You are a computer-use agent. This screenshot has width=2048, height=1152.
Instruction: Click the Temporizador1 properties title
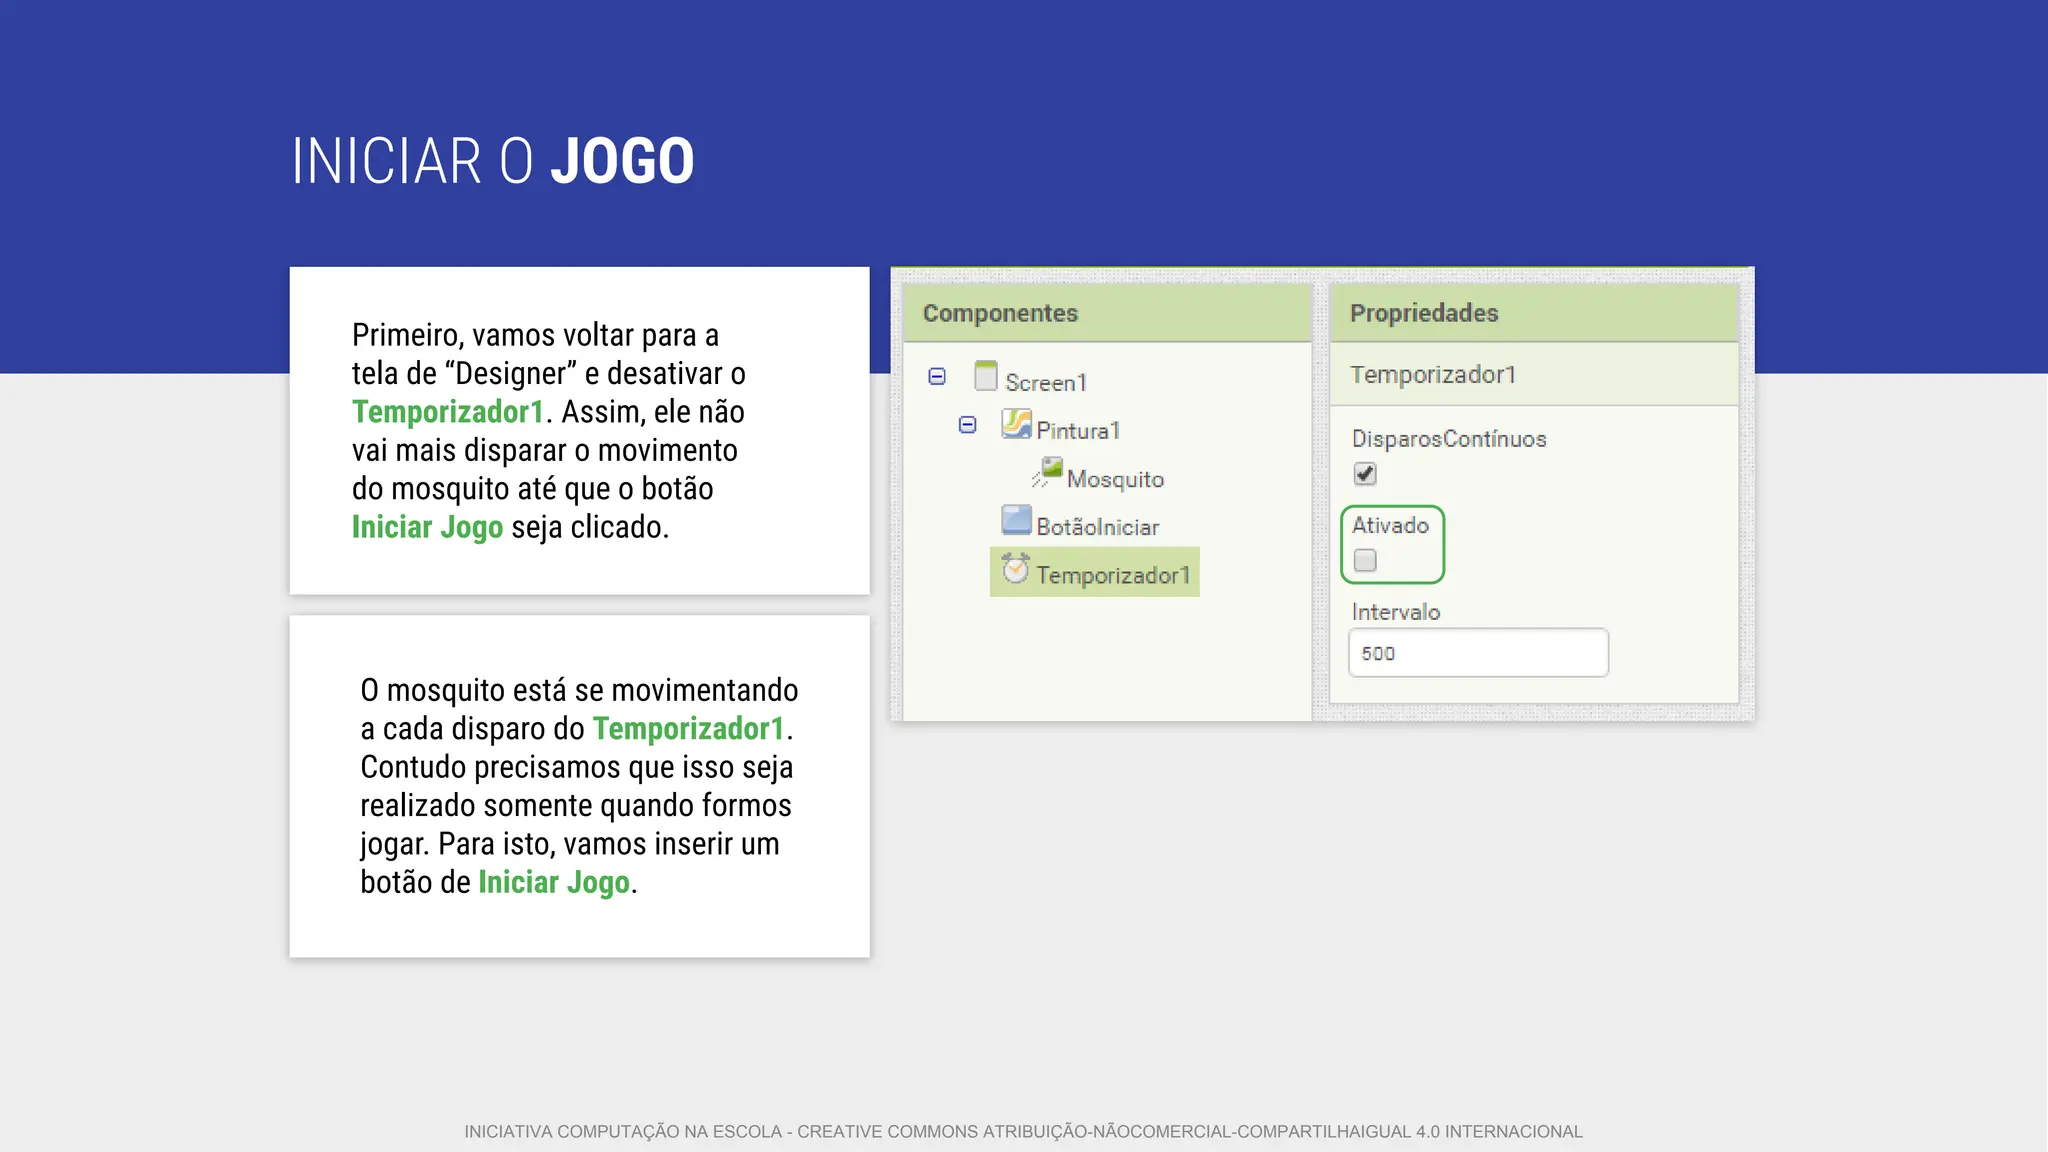pos(1433,375)
